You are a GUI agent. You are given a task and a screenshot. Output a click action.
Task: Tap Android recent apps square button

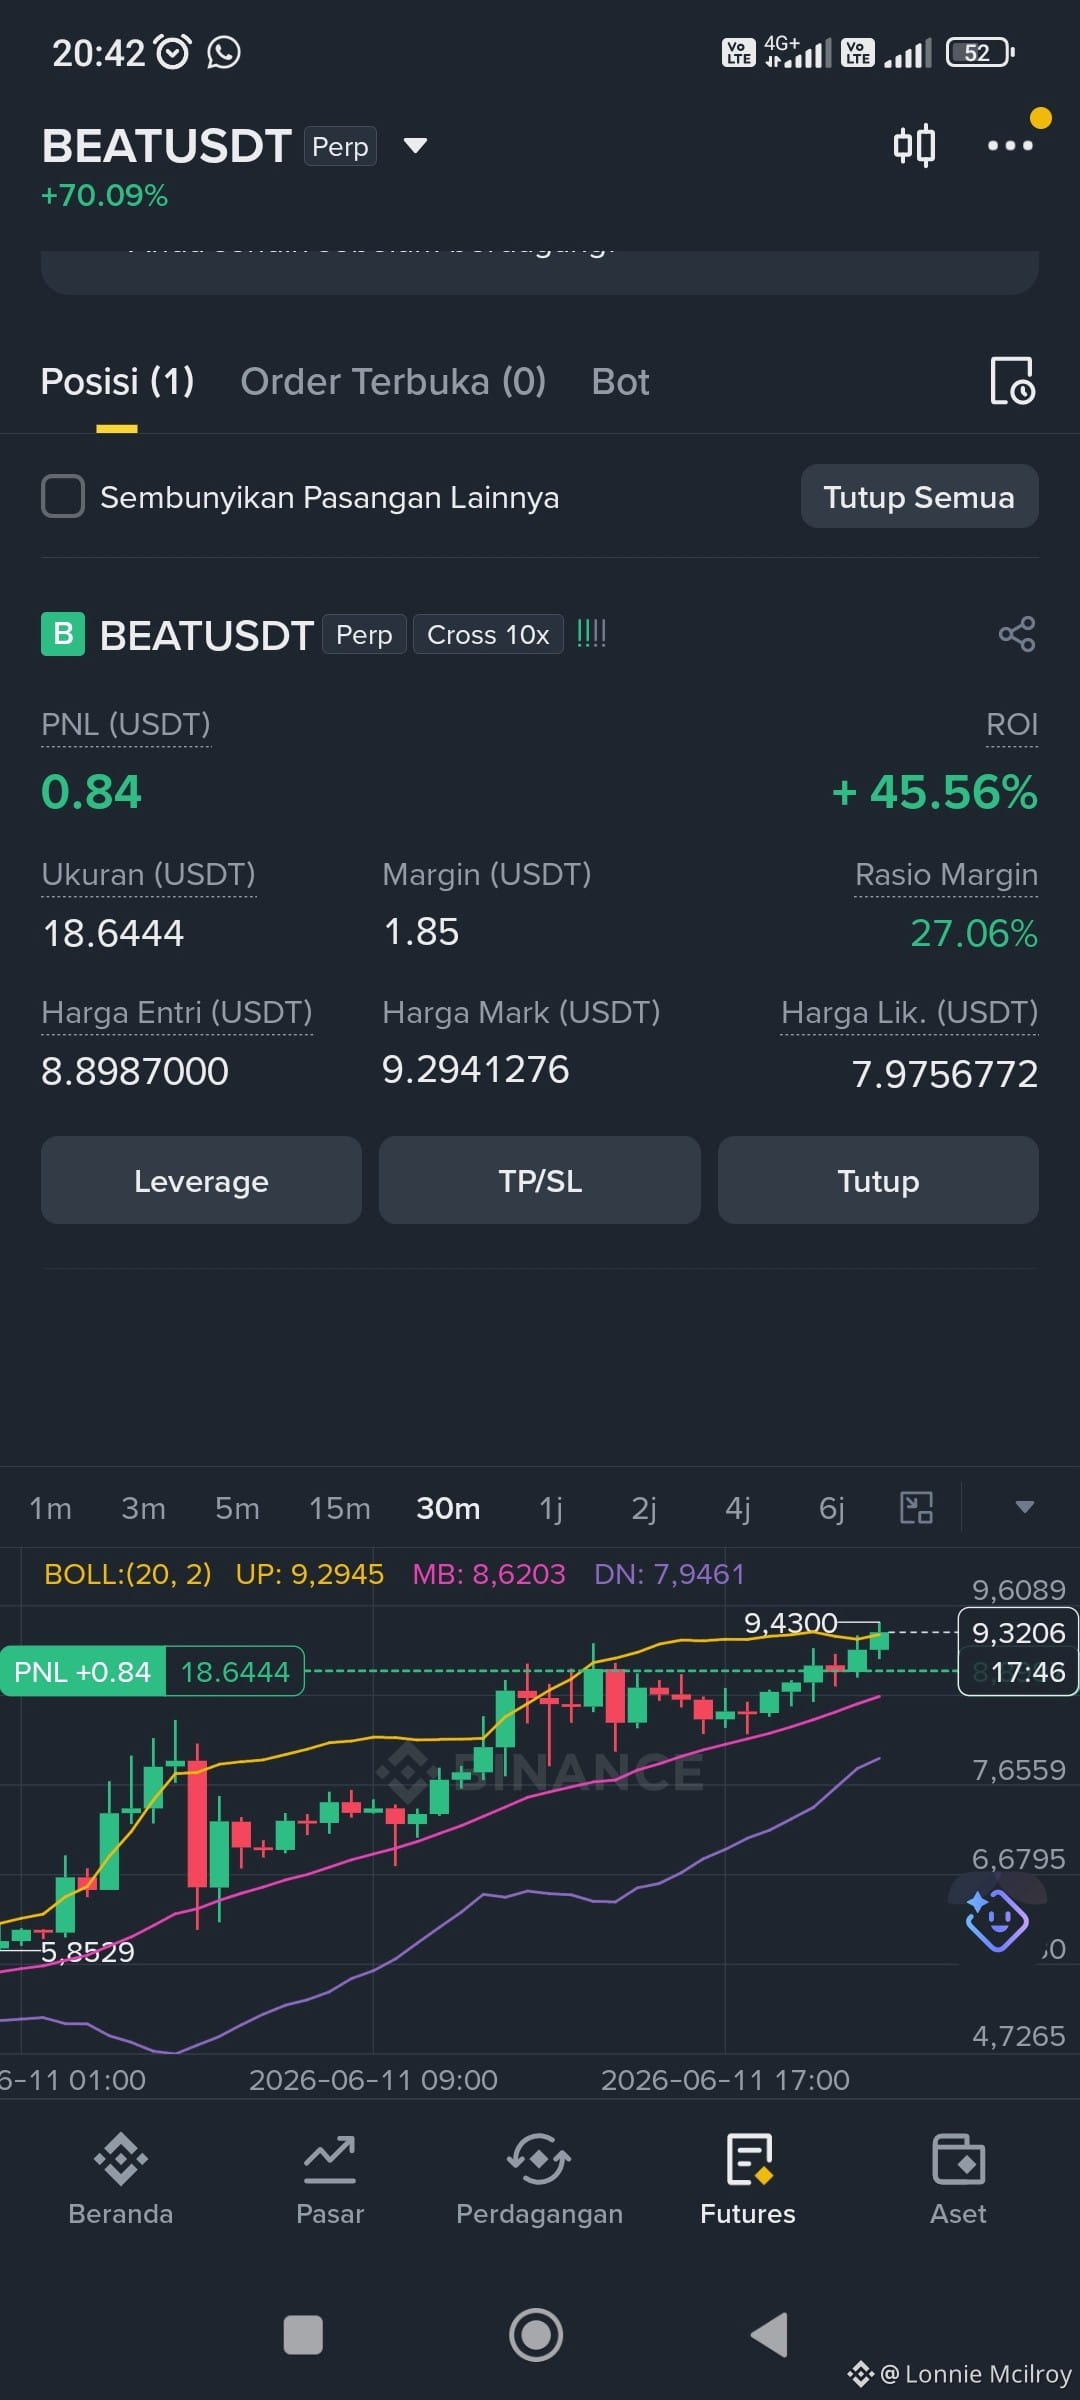click(x=303, y=2336)
